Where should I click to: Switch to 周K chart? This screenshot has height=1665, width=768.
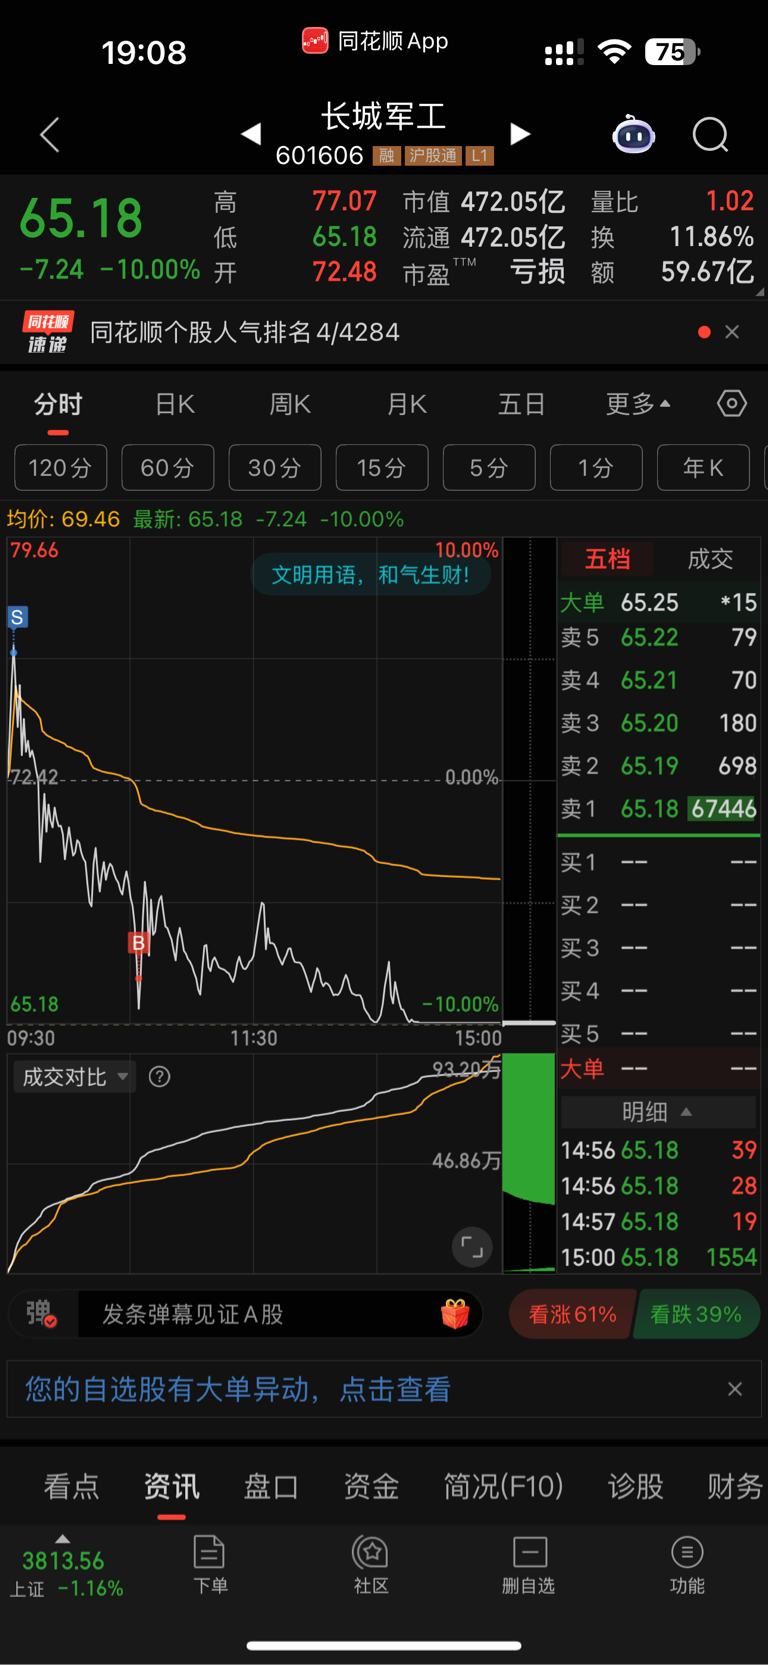pyautogui.click(x=290, y=404)
